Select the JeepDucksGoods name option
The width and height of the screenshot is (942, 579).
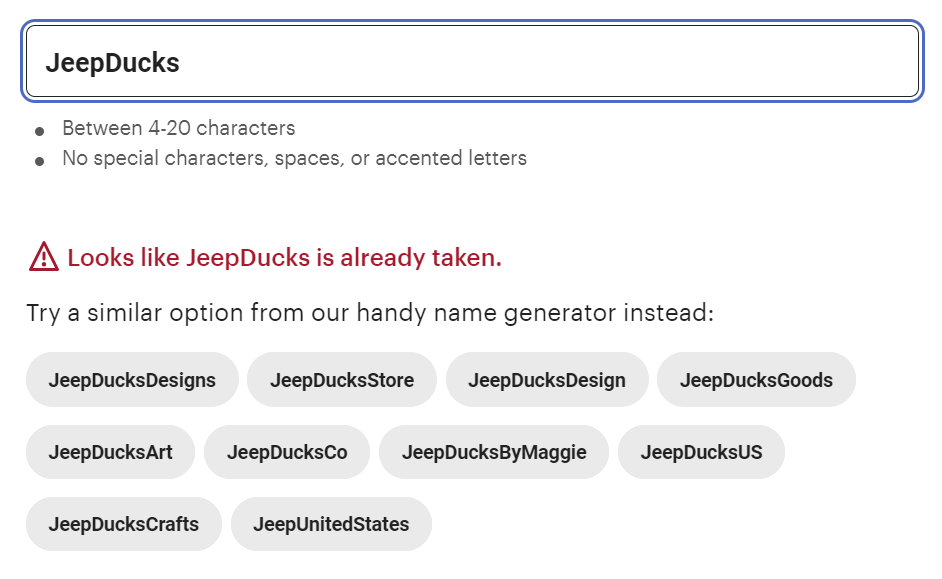tap(756, 380)
